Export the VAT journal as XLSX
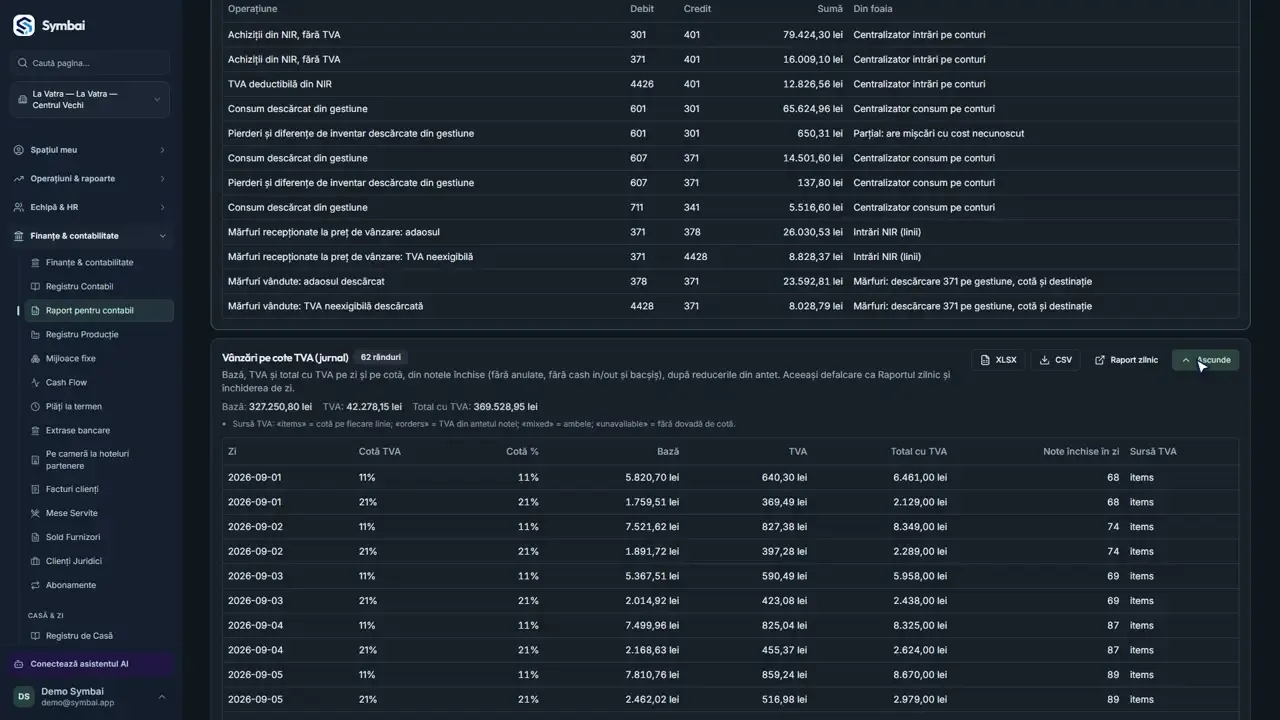This screenshot has height=720, width=1280. [x=998, y=360]
